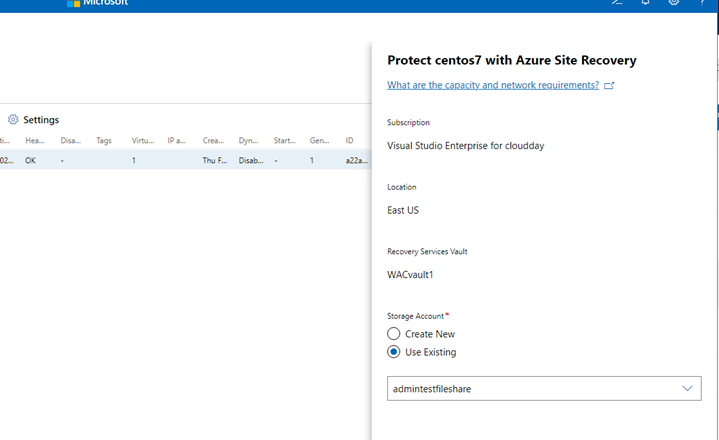The width and height of the screenshot is (719, 440).
Task: Click the Settings label above the table
Action: pyautogui.click(x=41, y=120)
